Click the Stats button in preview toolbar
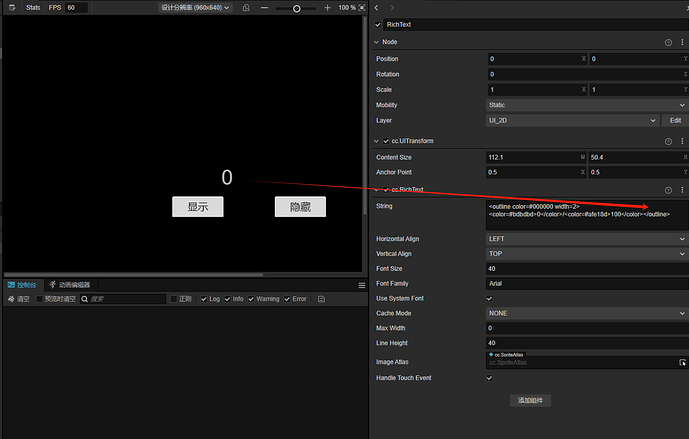 click(33, 7)
